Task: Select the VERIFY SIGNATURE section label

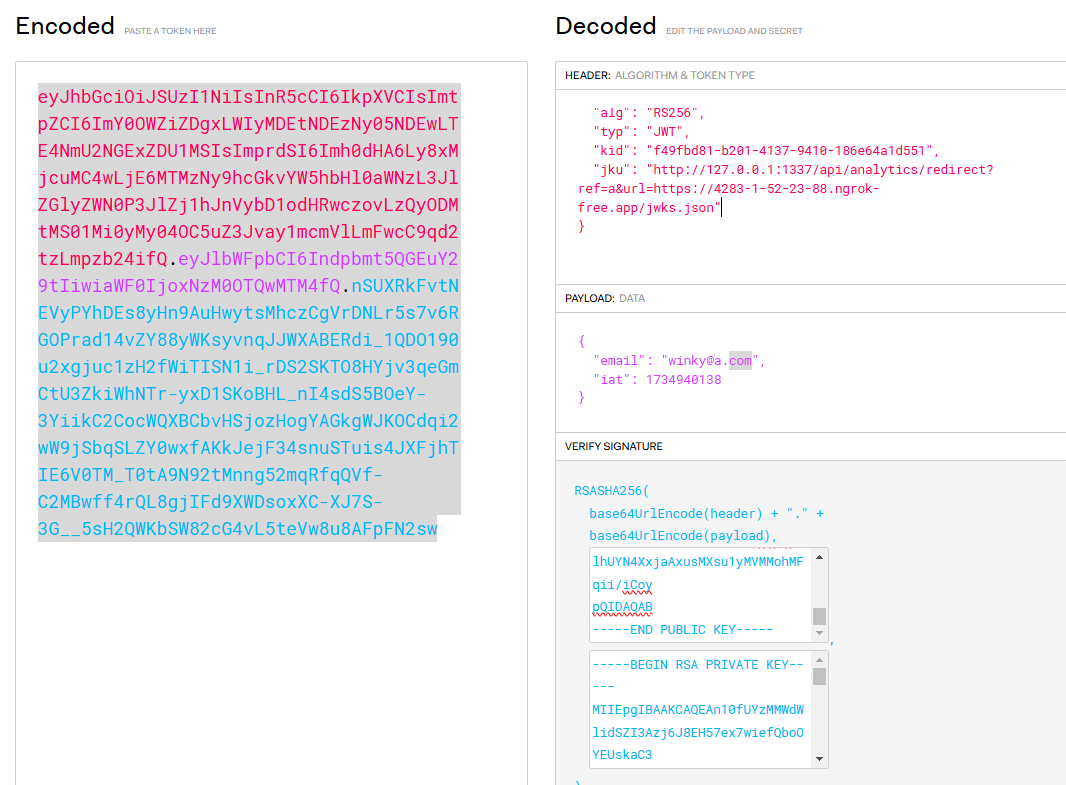Action: [x=613, y=446]
